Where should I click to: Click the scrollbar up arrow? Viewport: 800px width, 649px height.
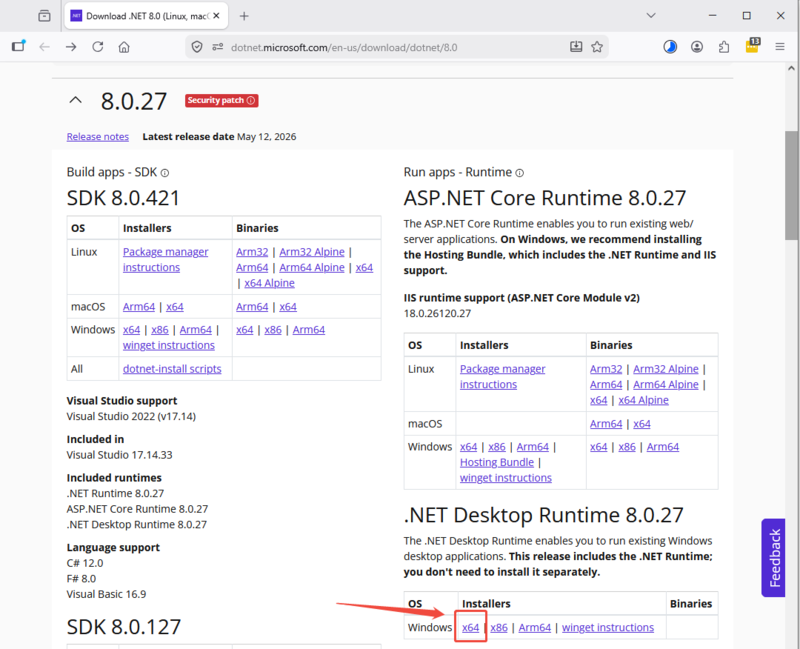791,68
